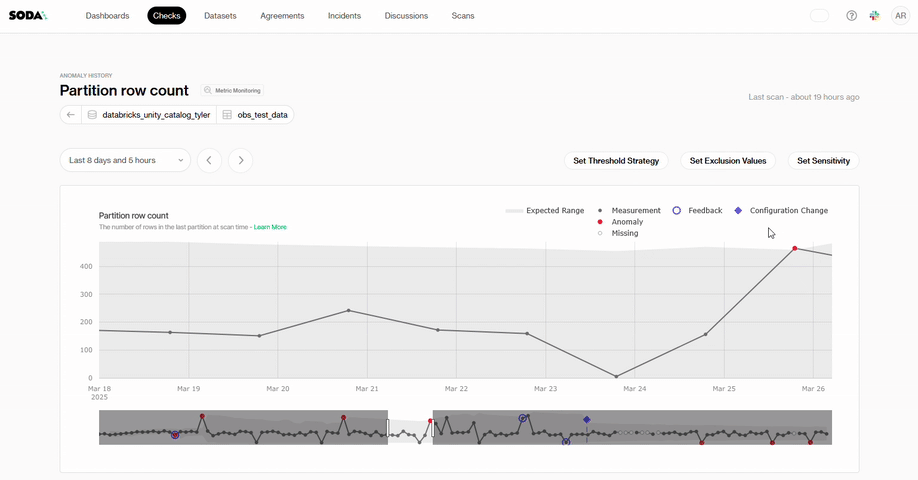Click the Slack integration icon

pos(874,16)
